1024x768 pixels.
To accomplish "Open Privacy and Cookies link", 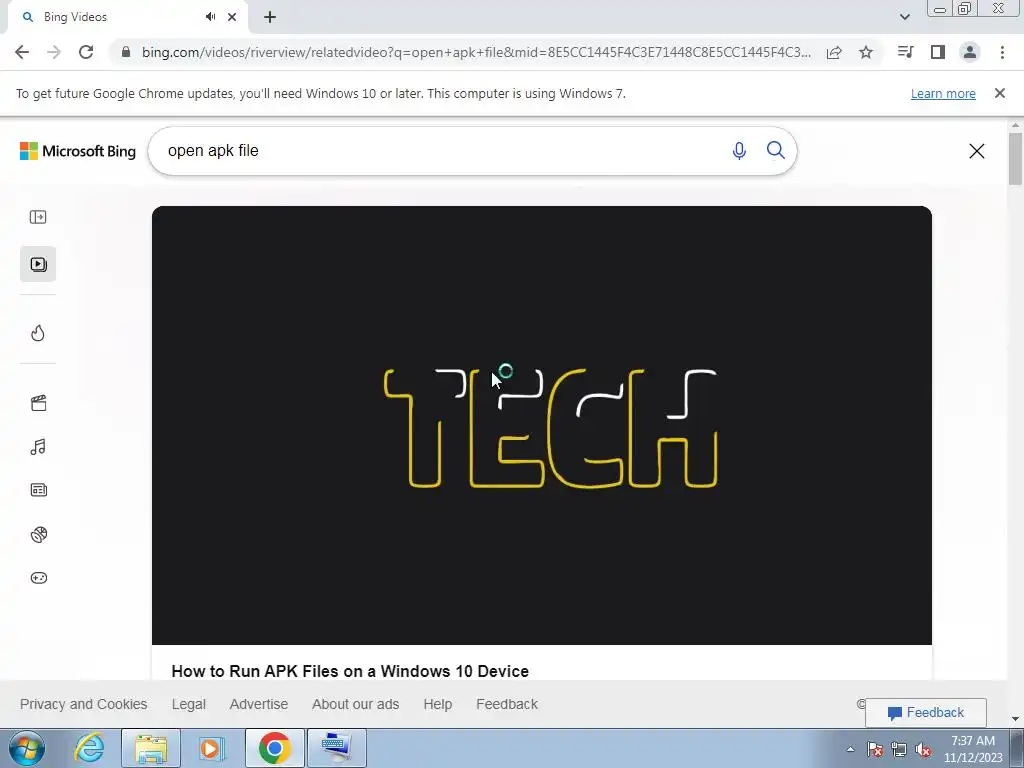I will pos(84,704).
